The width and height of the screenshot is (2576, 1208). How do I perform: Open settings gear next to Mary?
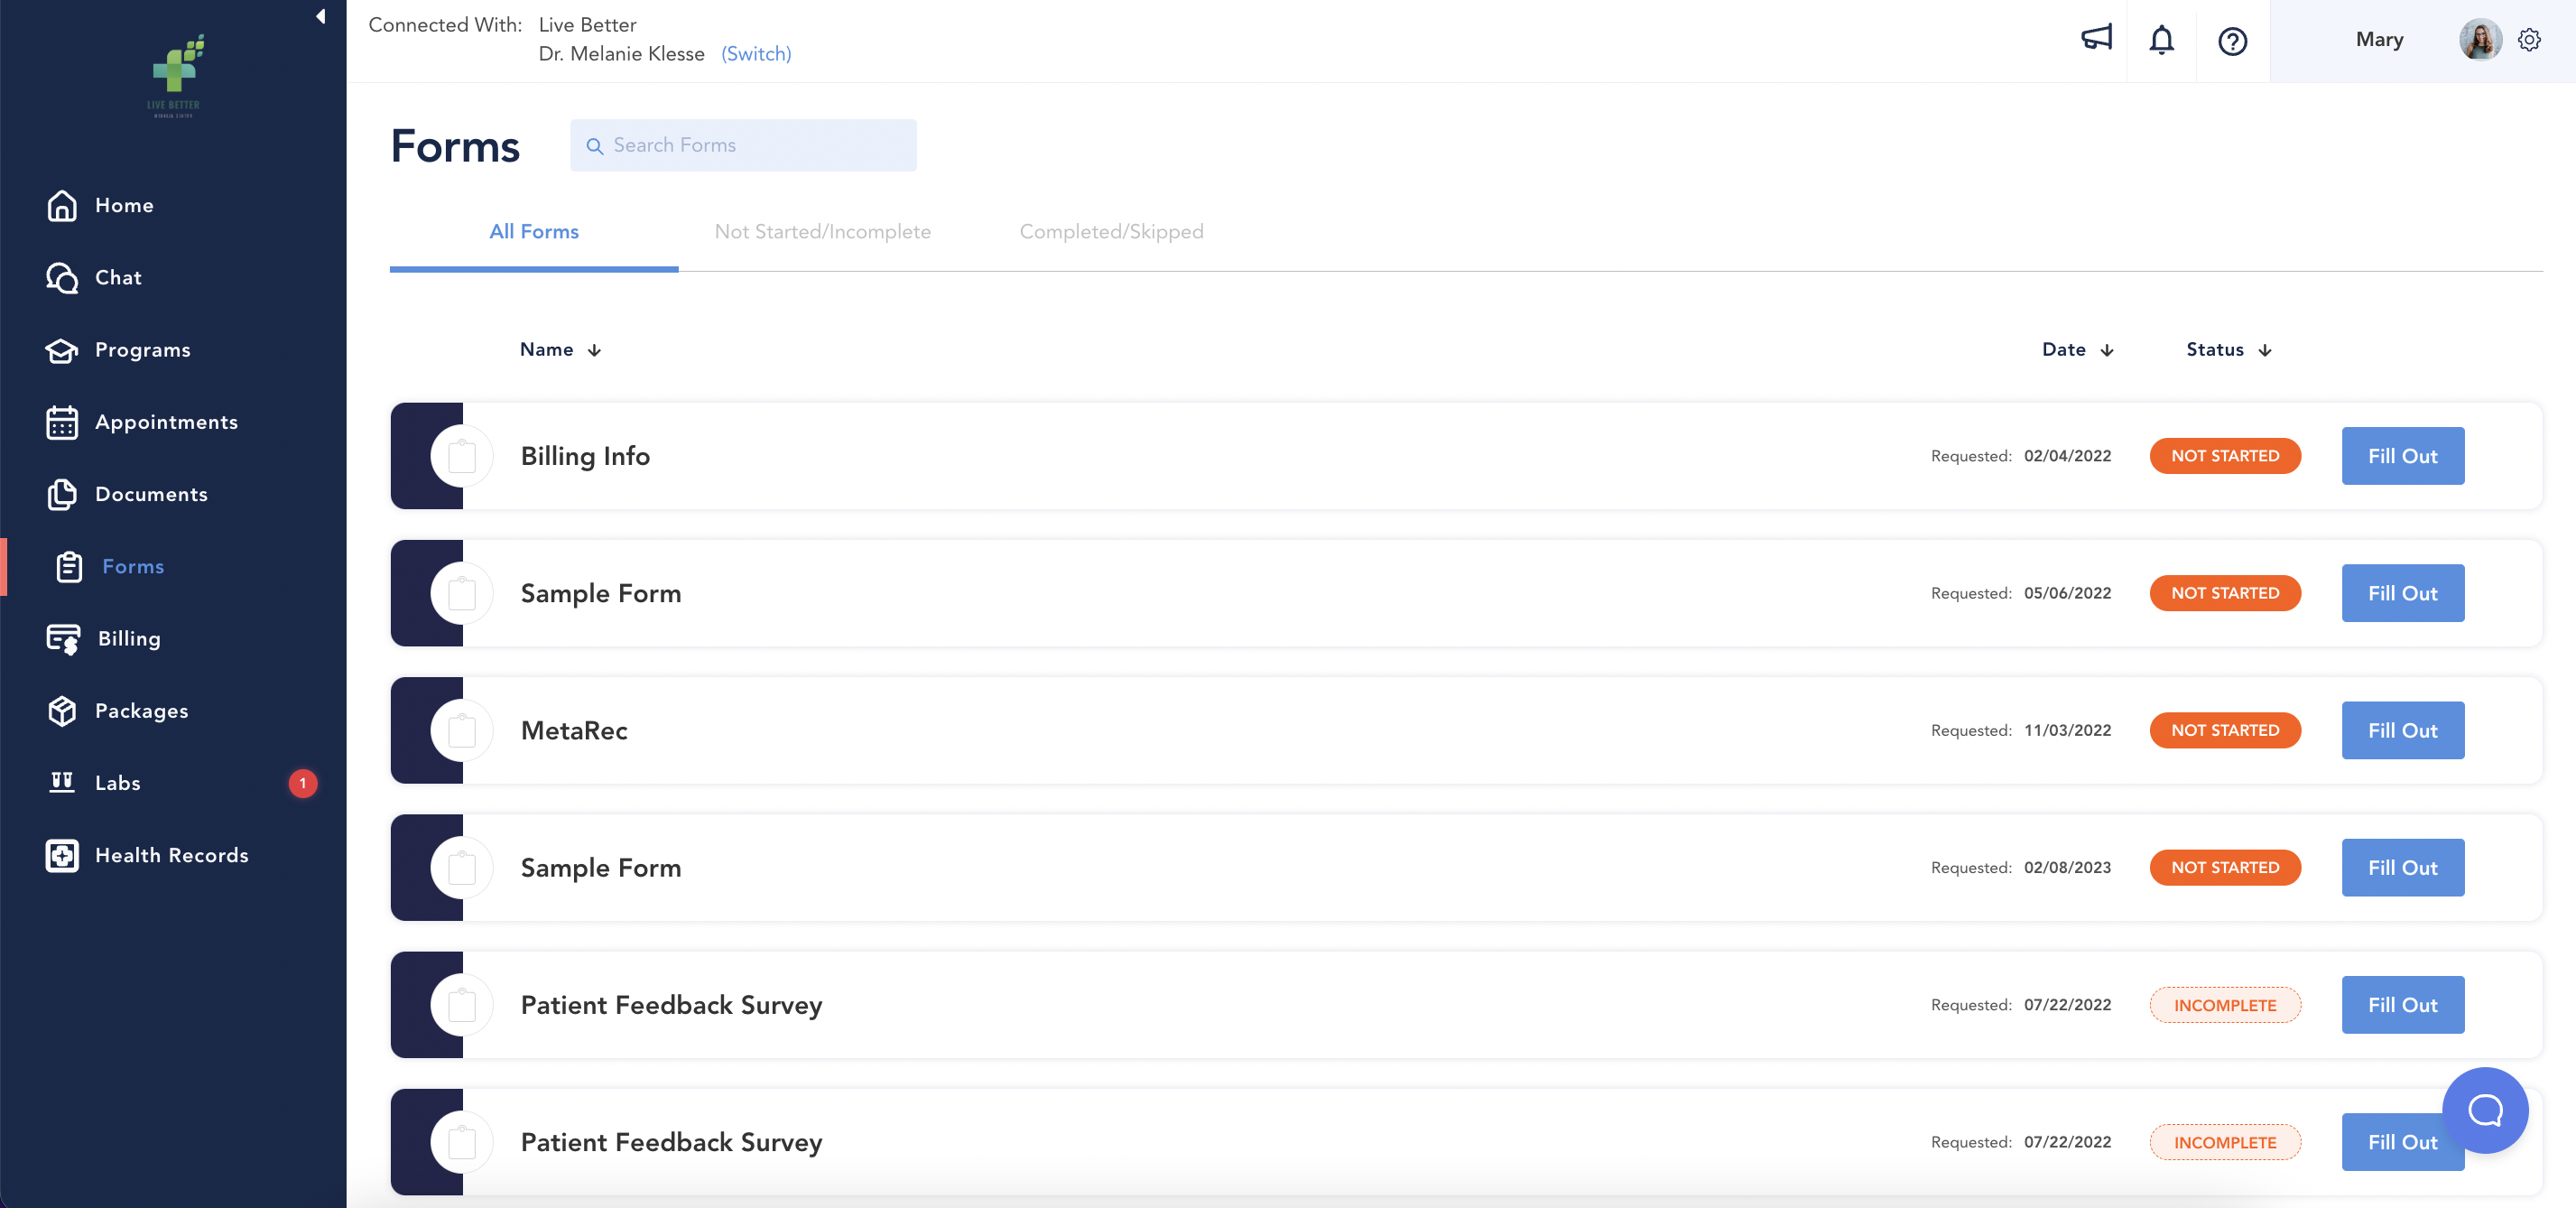pyautogui.click(x=2529, y=40)
